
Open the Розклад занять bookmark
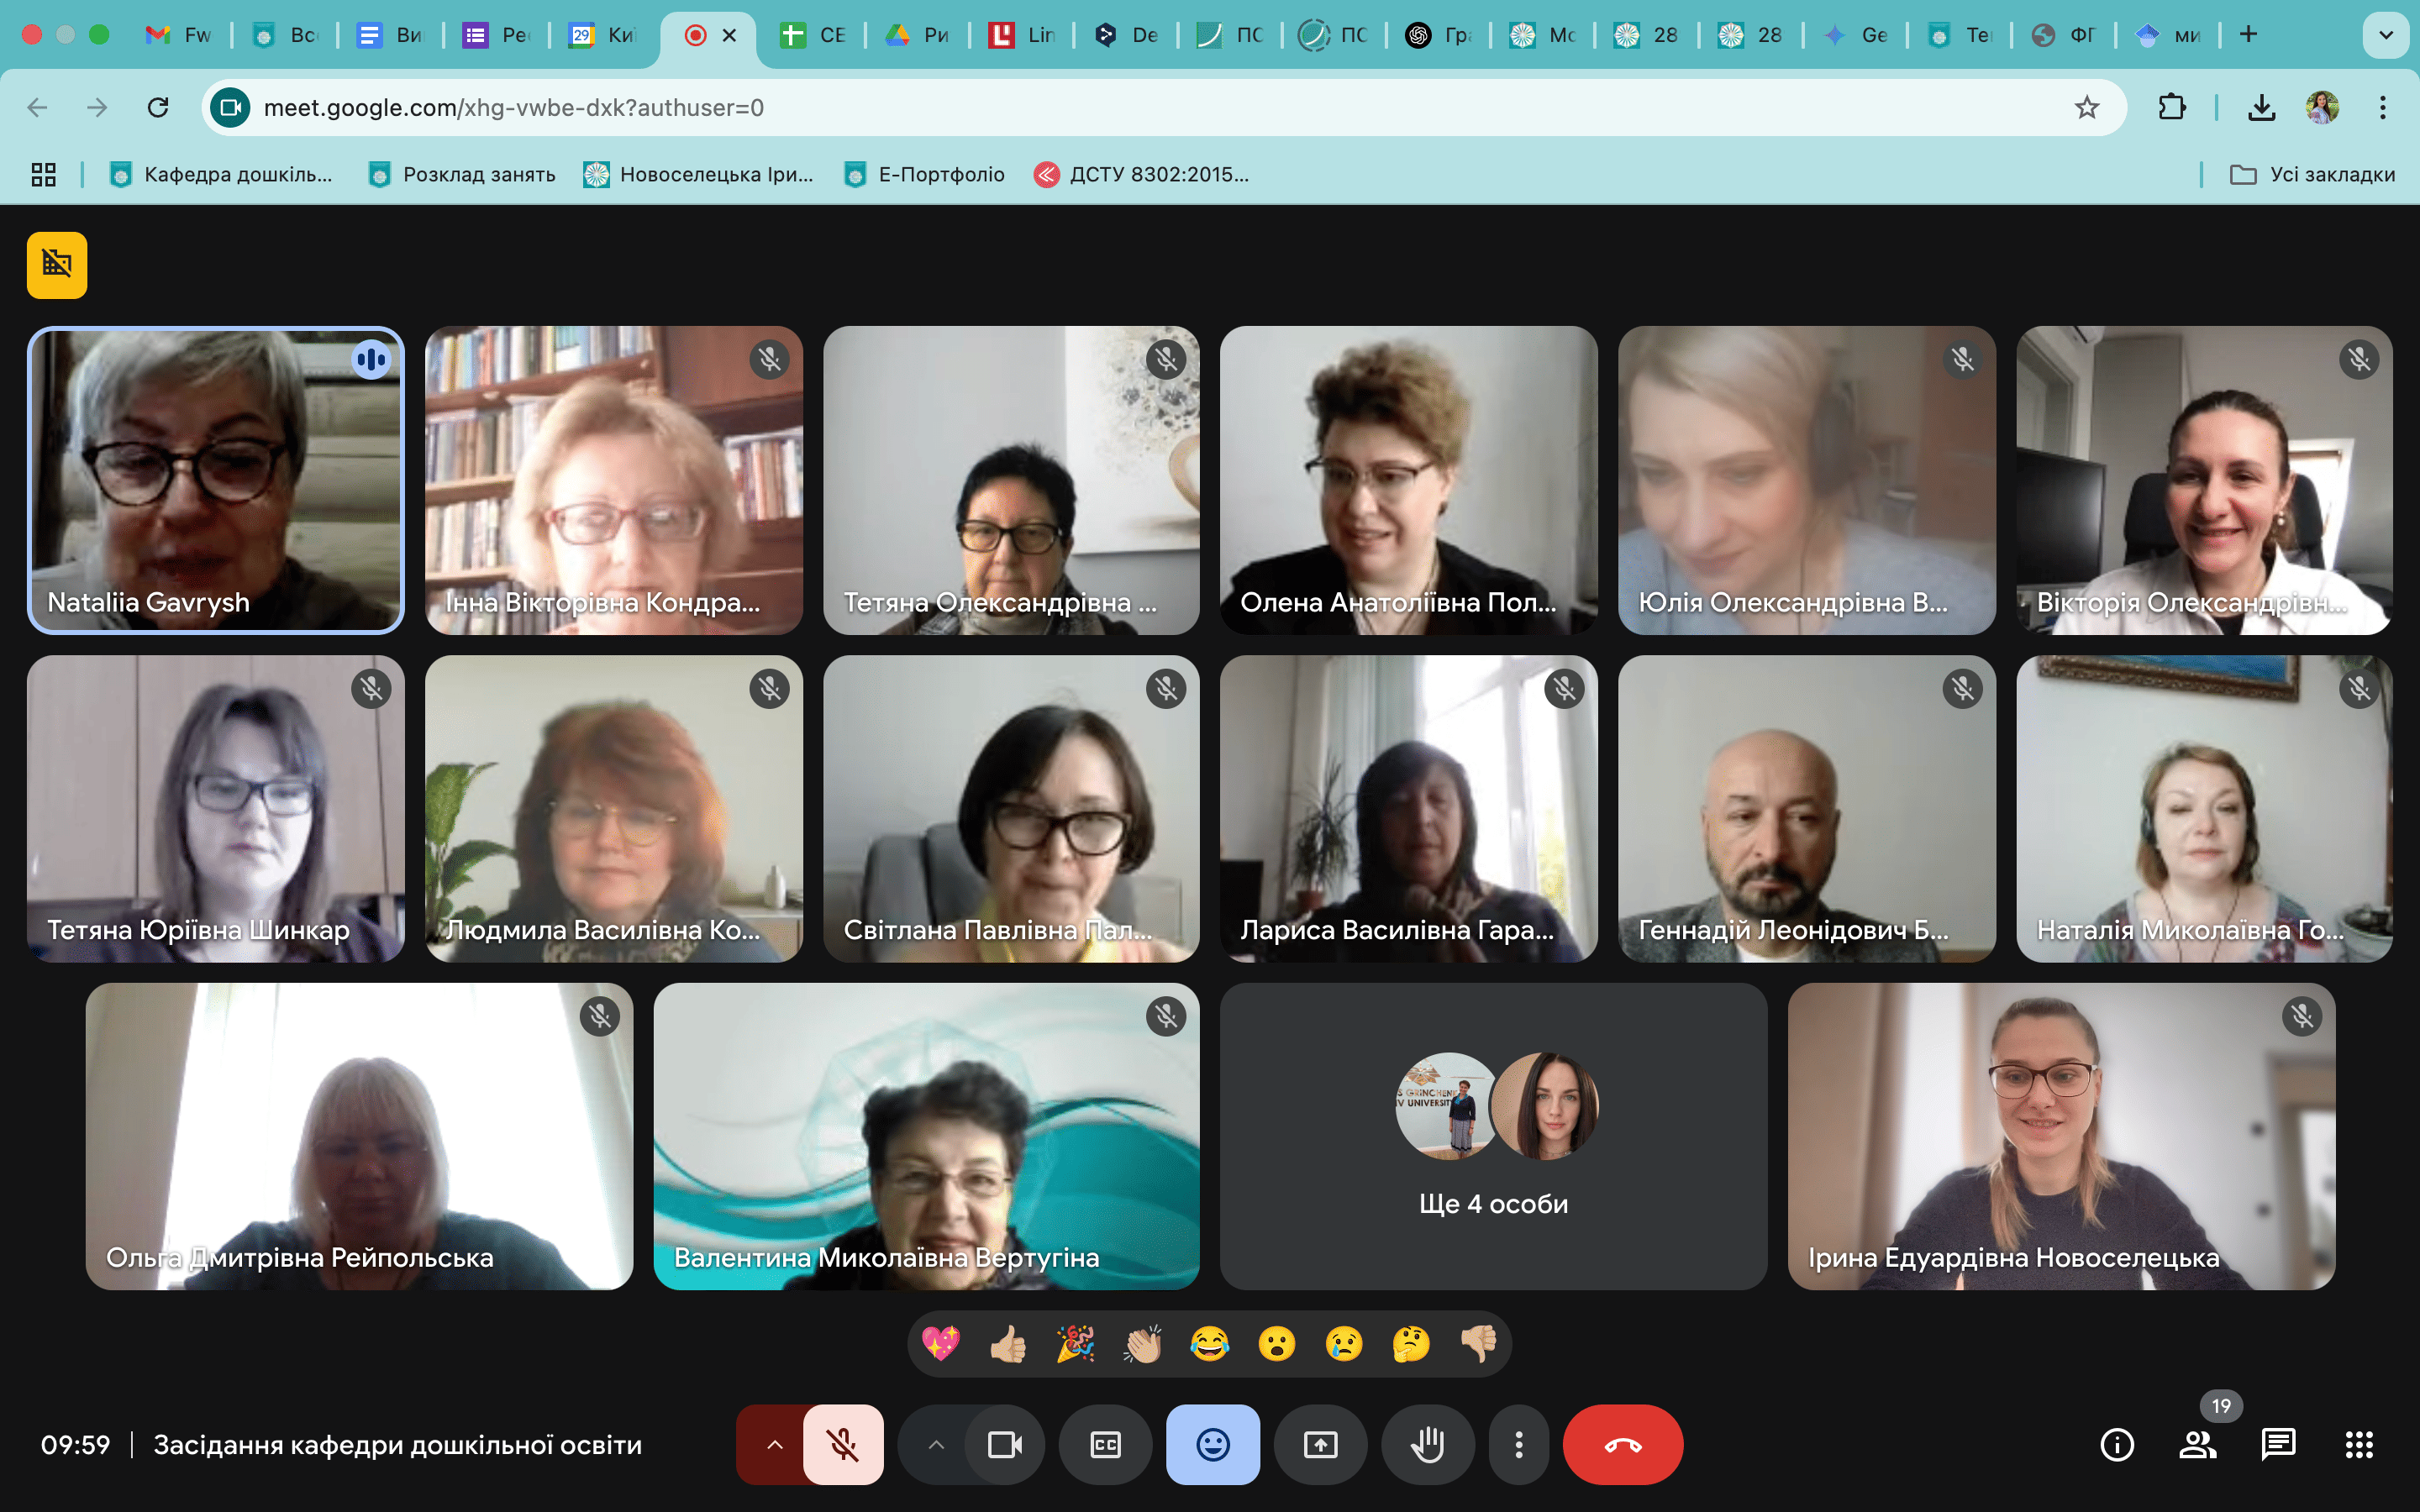click(x=462, y=175)
